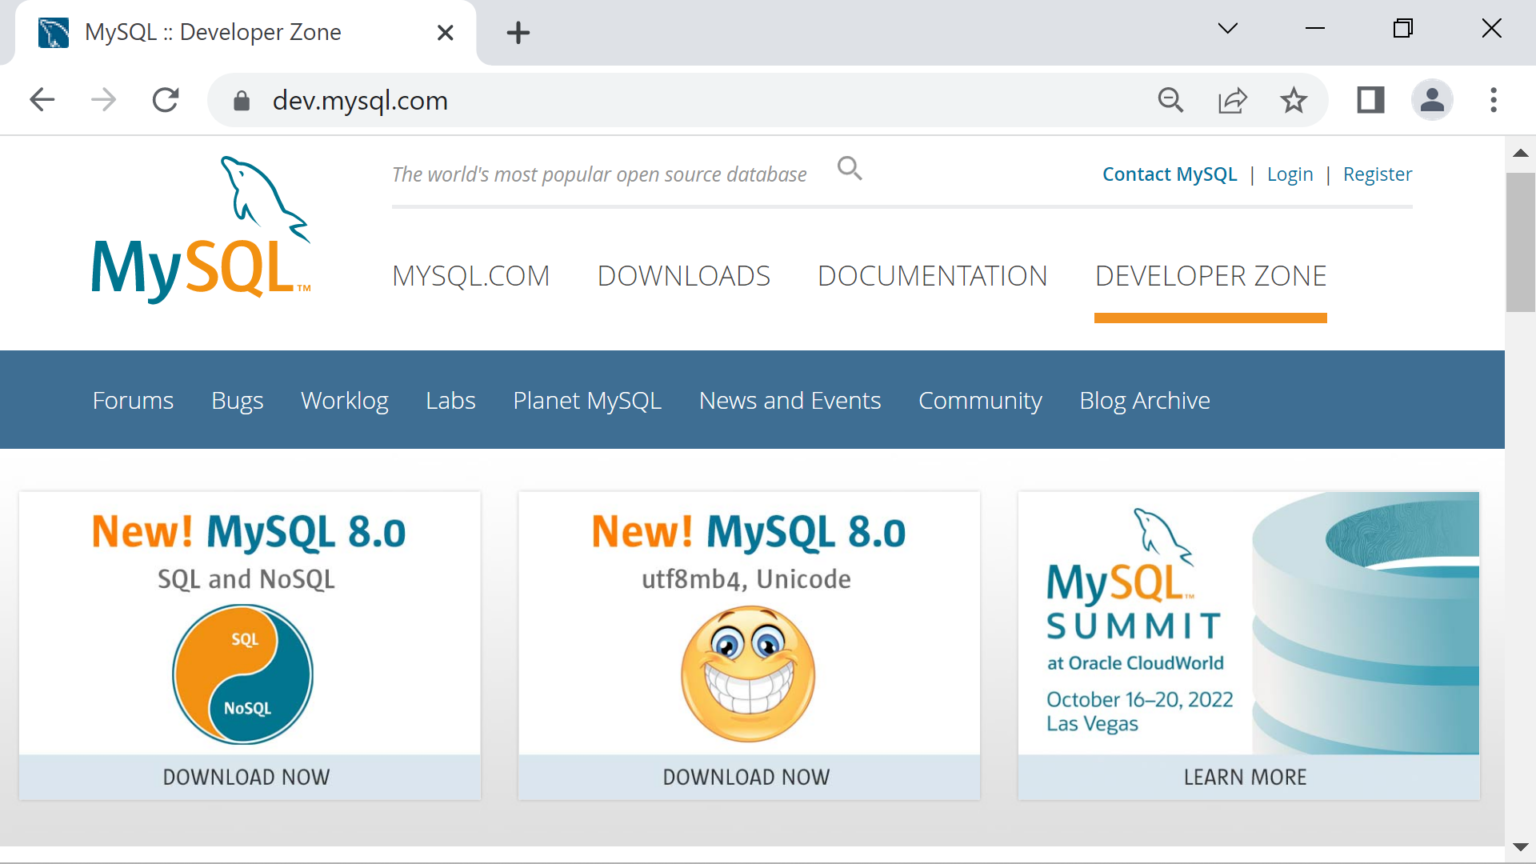
Task: Open the site search magnifier icon
Action: click(x=849, y=169)
